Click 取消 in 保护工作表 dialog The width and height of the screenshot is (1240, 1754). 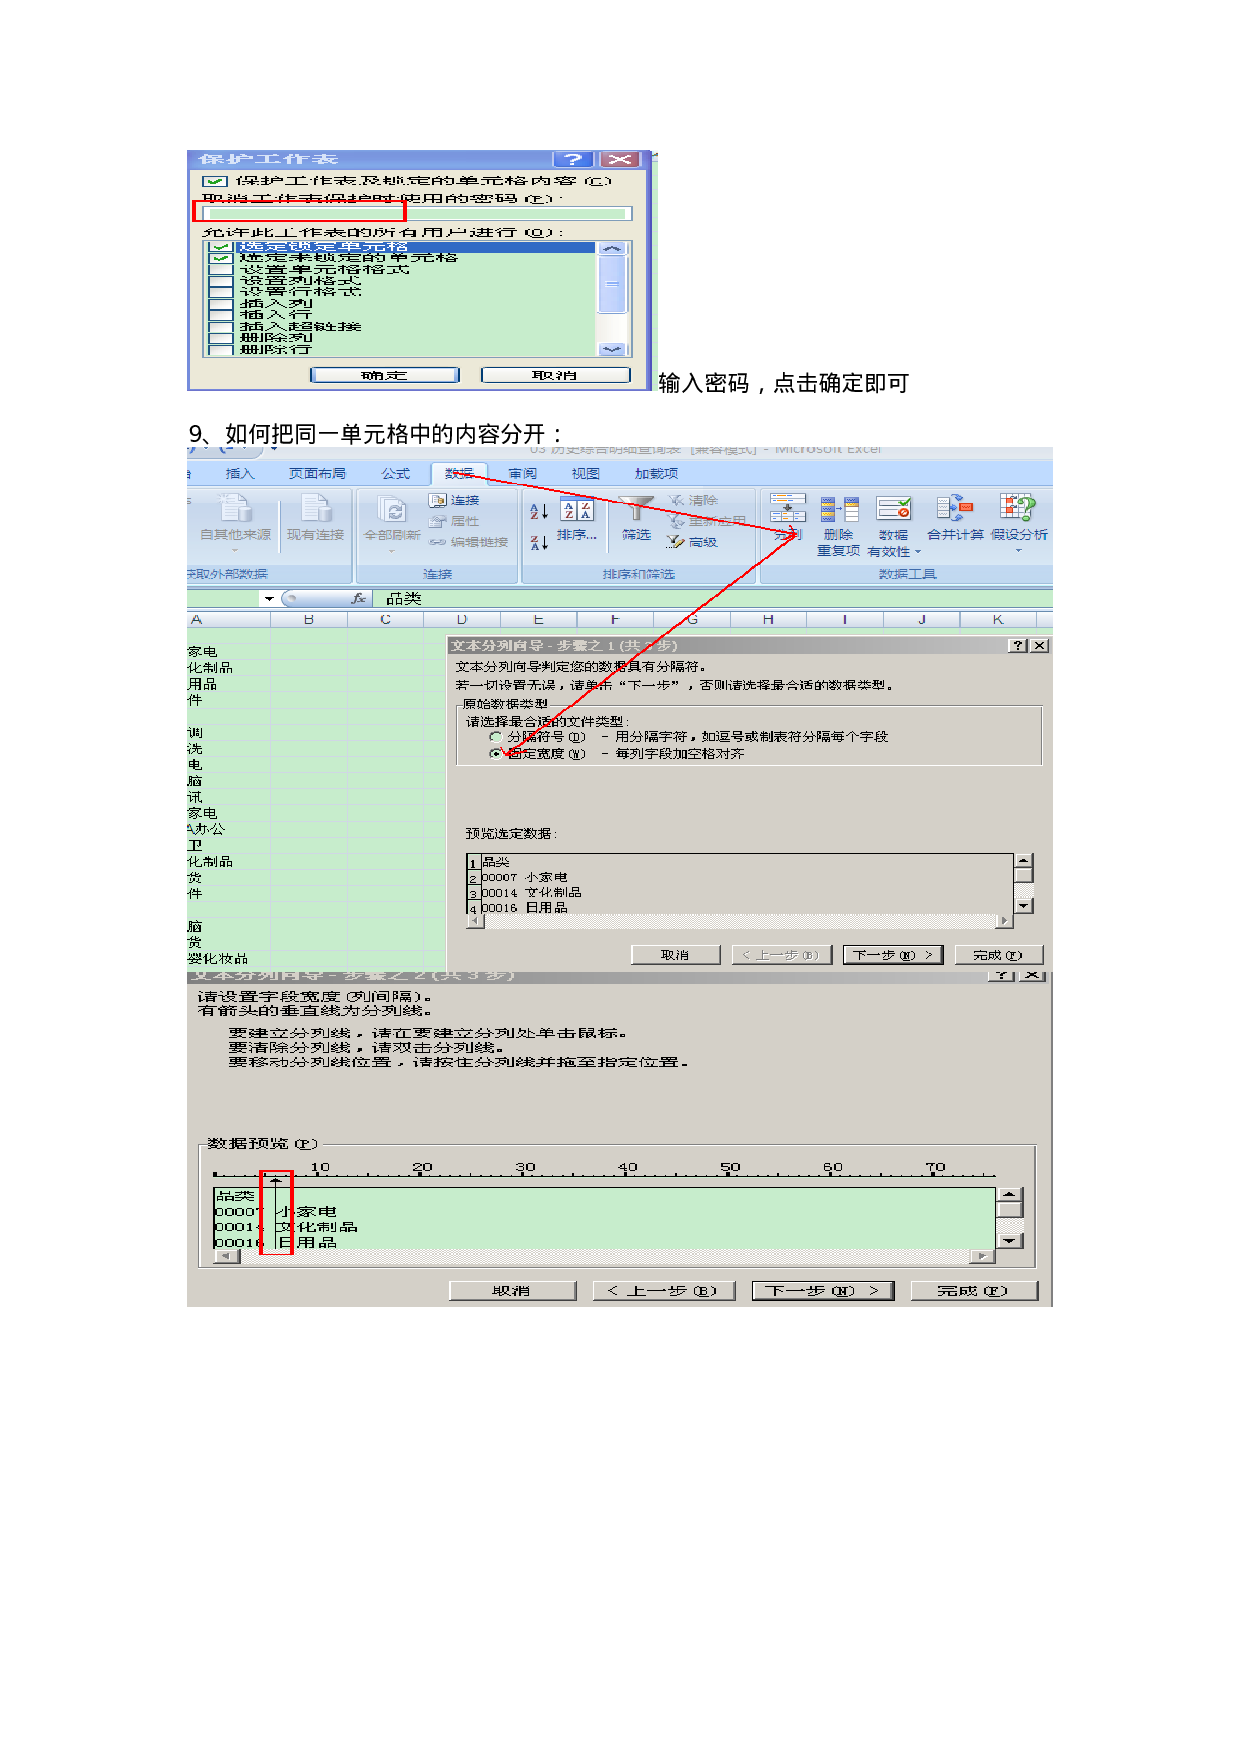coord(556,375)
